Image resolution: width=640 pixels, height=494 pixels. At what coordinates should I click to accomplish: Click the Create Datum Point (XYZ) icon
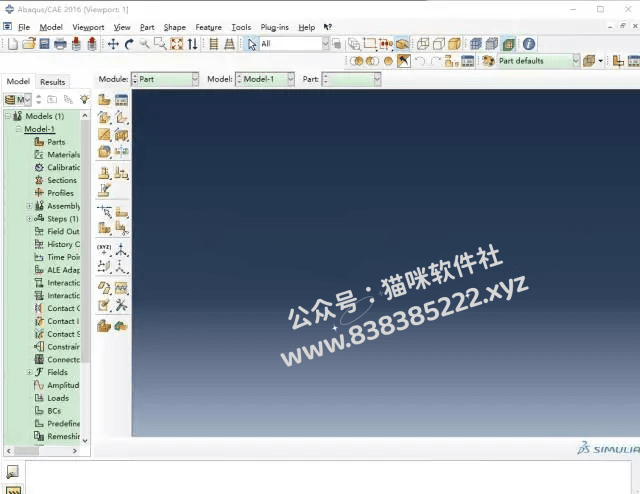coord(104,249)
